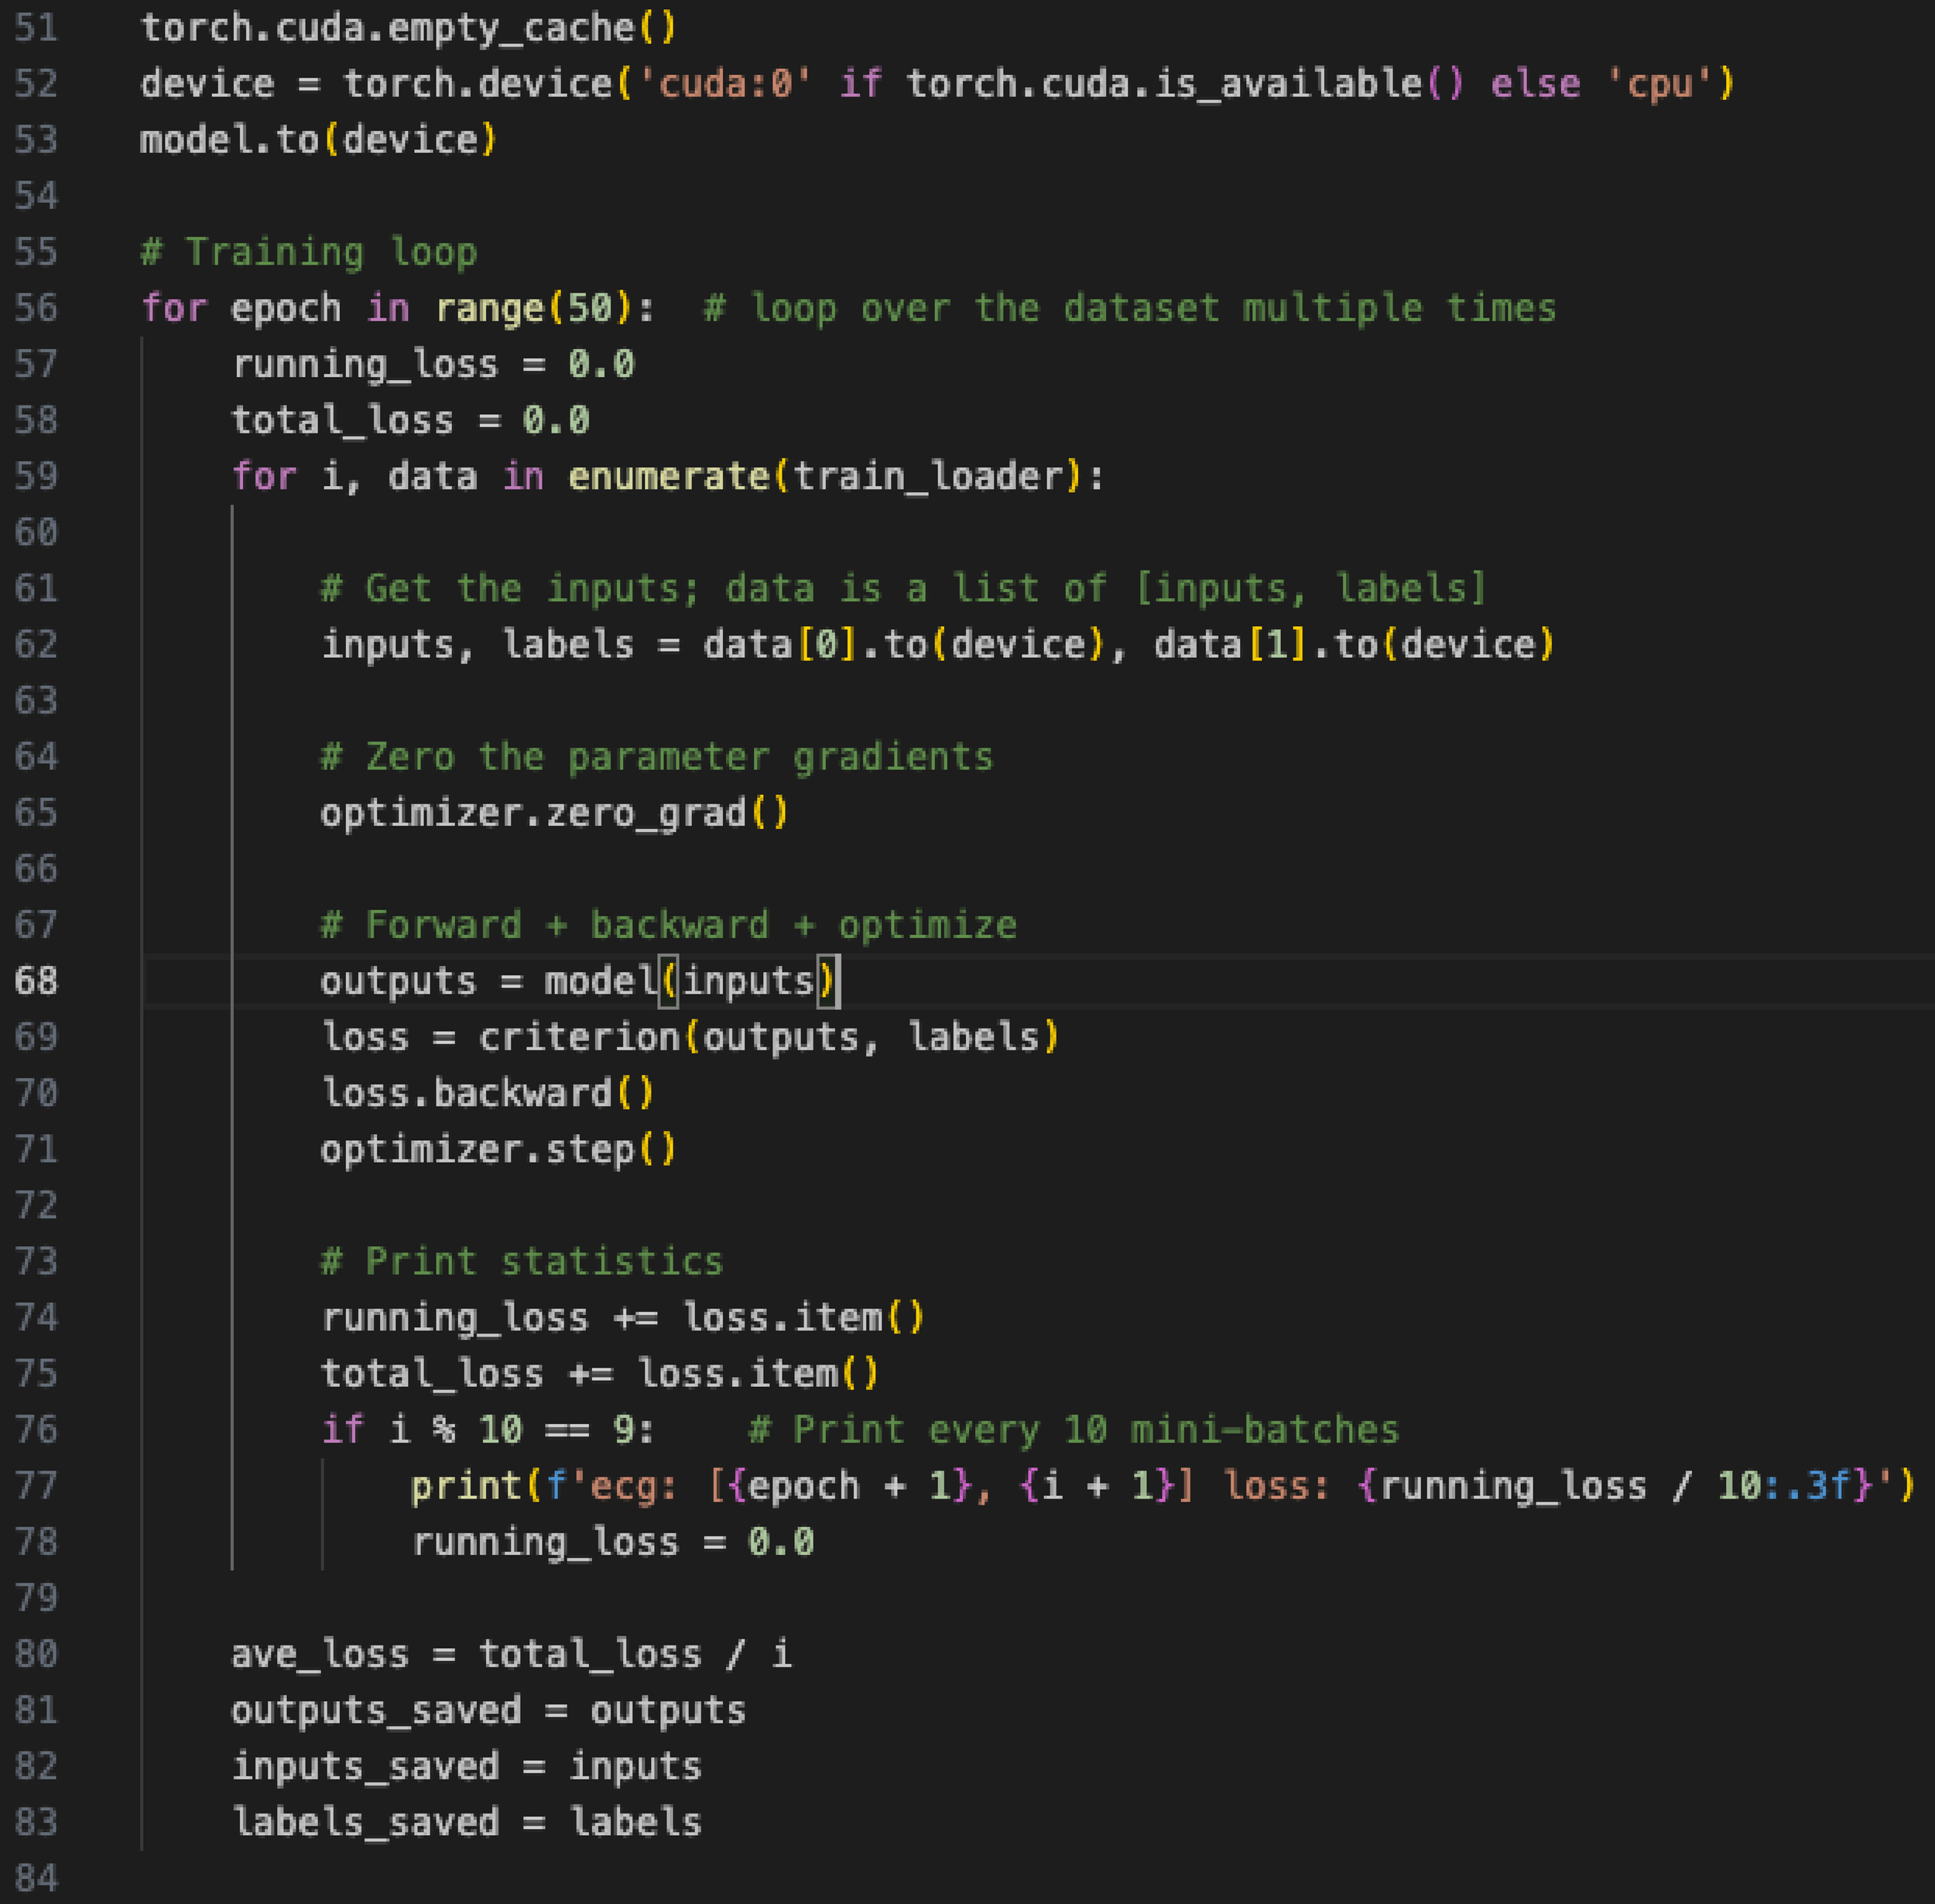
Task: Click 'optimizer.zero_grad' on line 65
Action: [534, 813]
